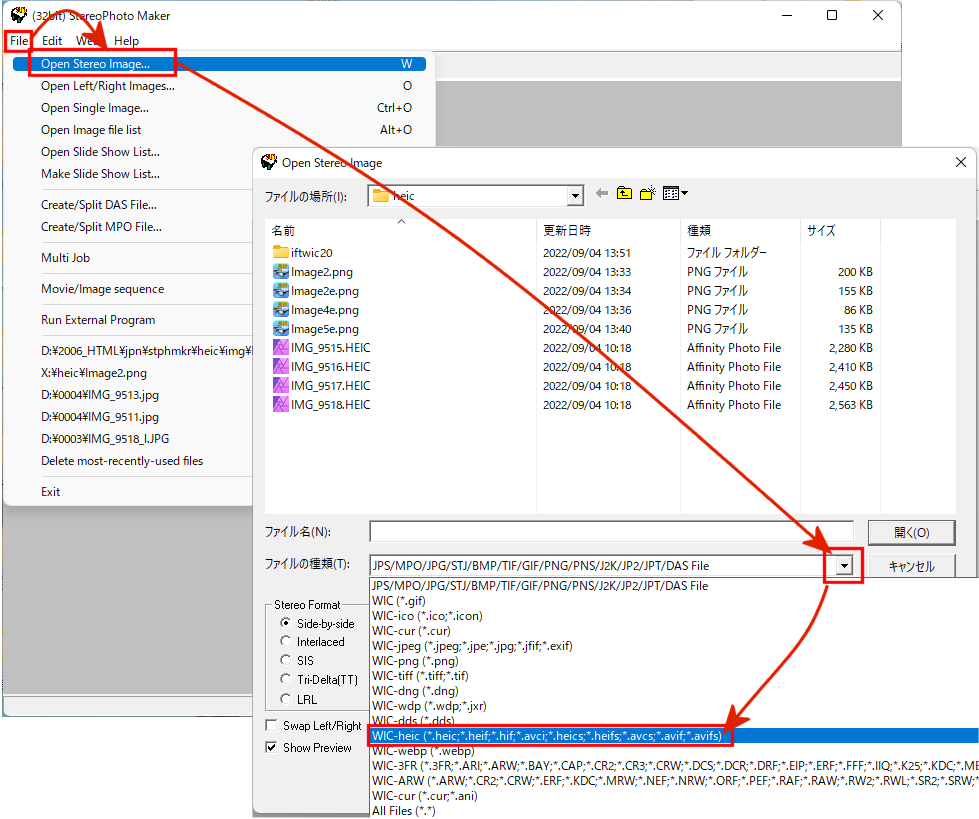Click the Image2e.png file icon

(x=281, y=291)
